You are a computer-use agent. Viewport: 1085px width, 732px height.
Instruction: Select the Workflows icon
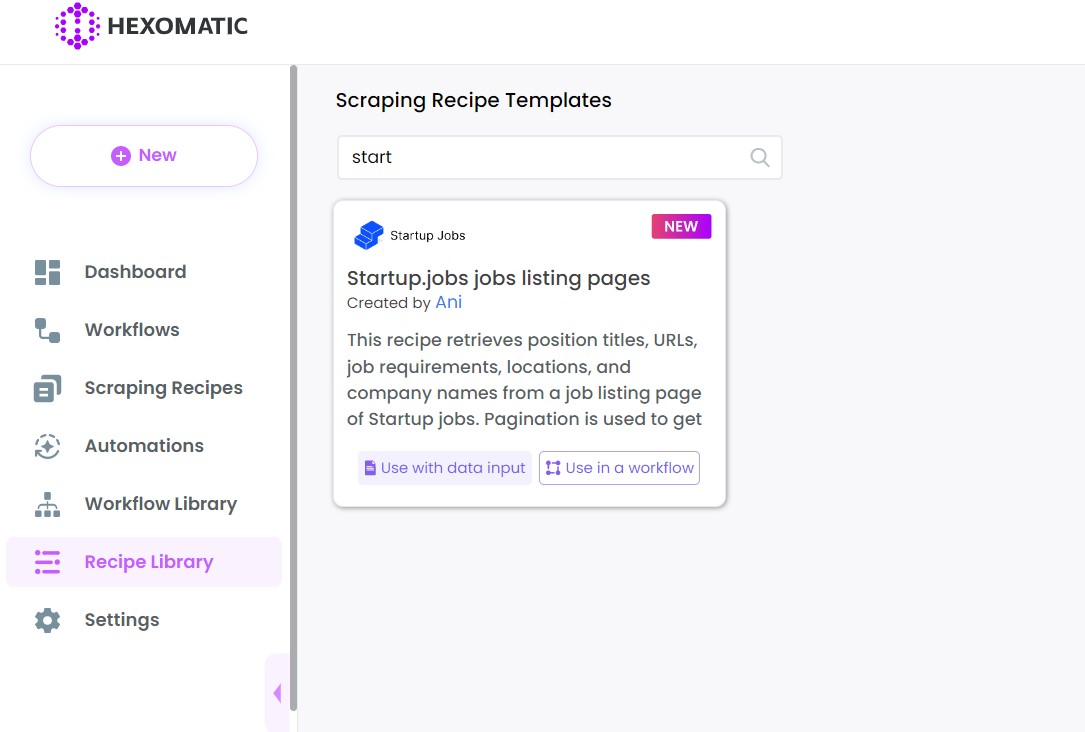click(x=47, y=329)
